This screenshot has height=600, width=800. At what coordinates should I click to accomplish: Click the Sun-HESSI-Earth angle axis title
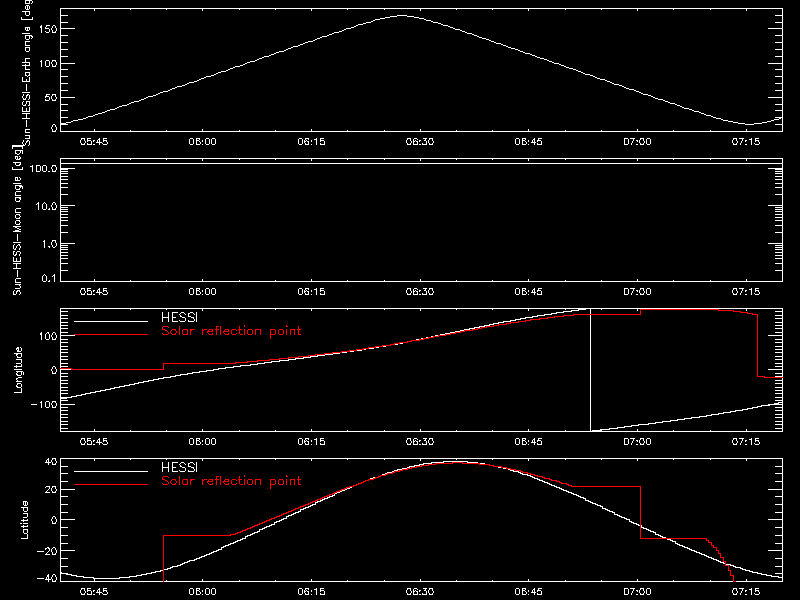point(26,72)
